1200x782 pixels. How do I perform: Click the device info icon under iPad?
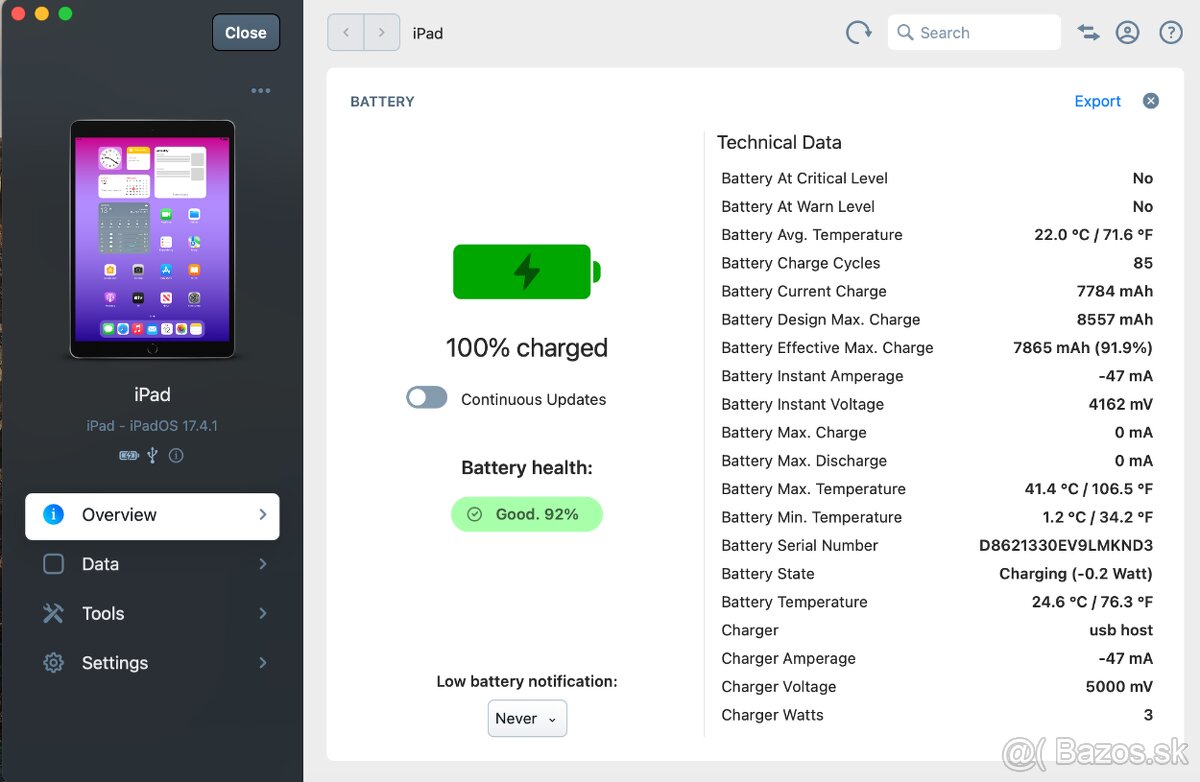coord(176,456)
